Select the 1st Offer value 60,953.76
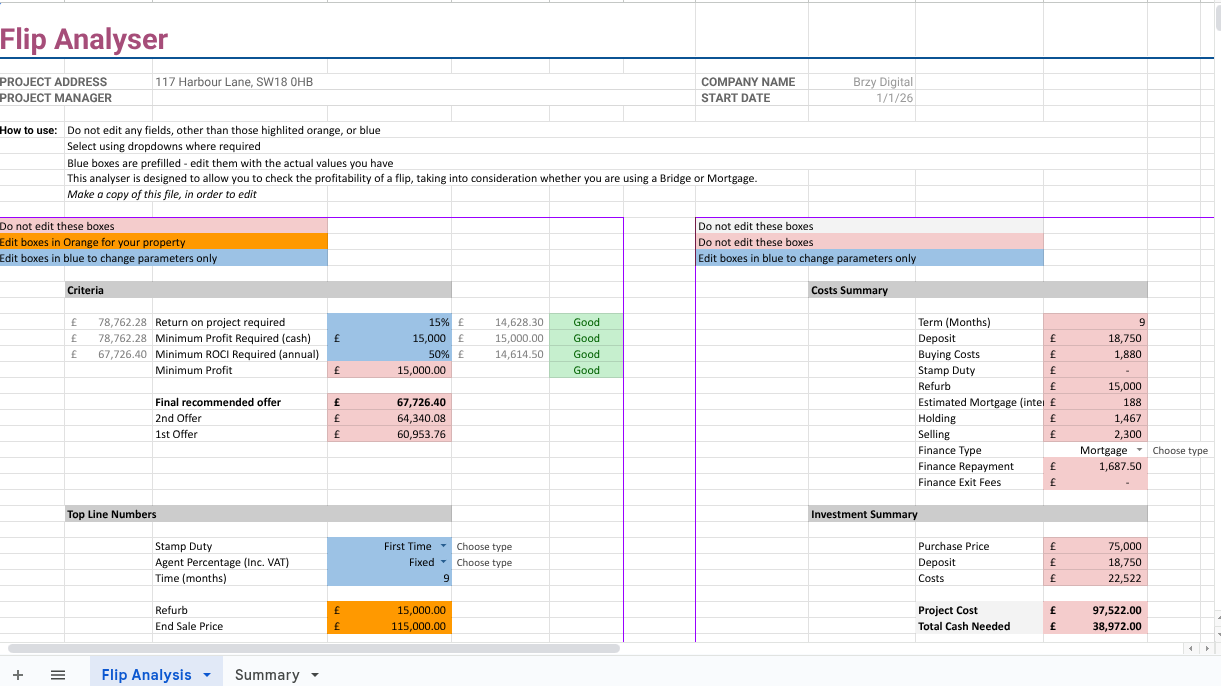This screenshot has width=1221, height=686. tap(389, 434)
